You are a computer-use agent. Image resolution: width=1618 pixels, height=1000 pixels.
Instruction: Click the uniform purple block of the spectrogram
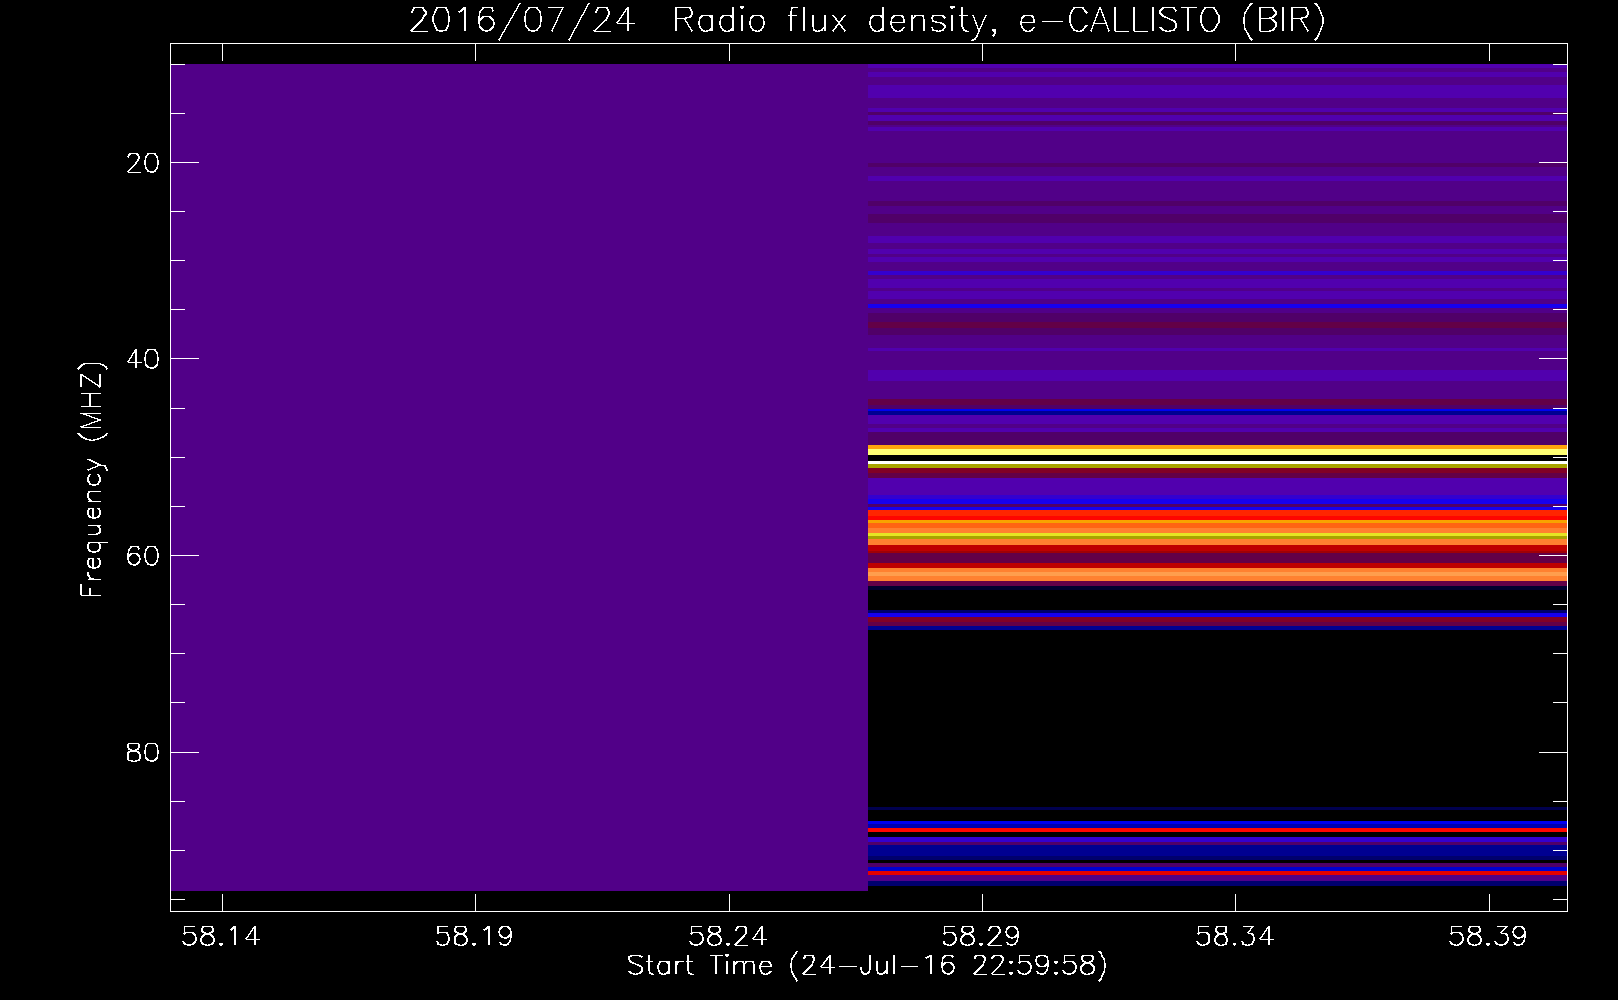519,477
